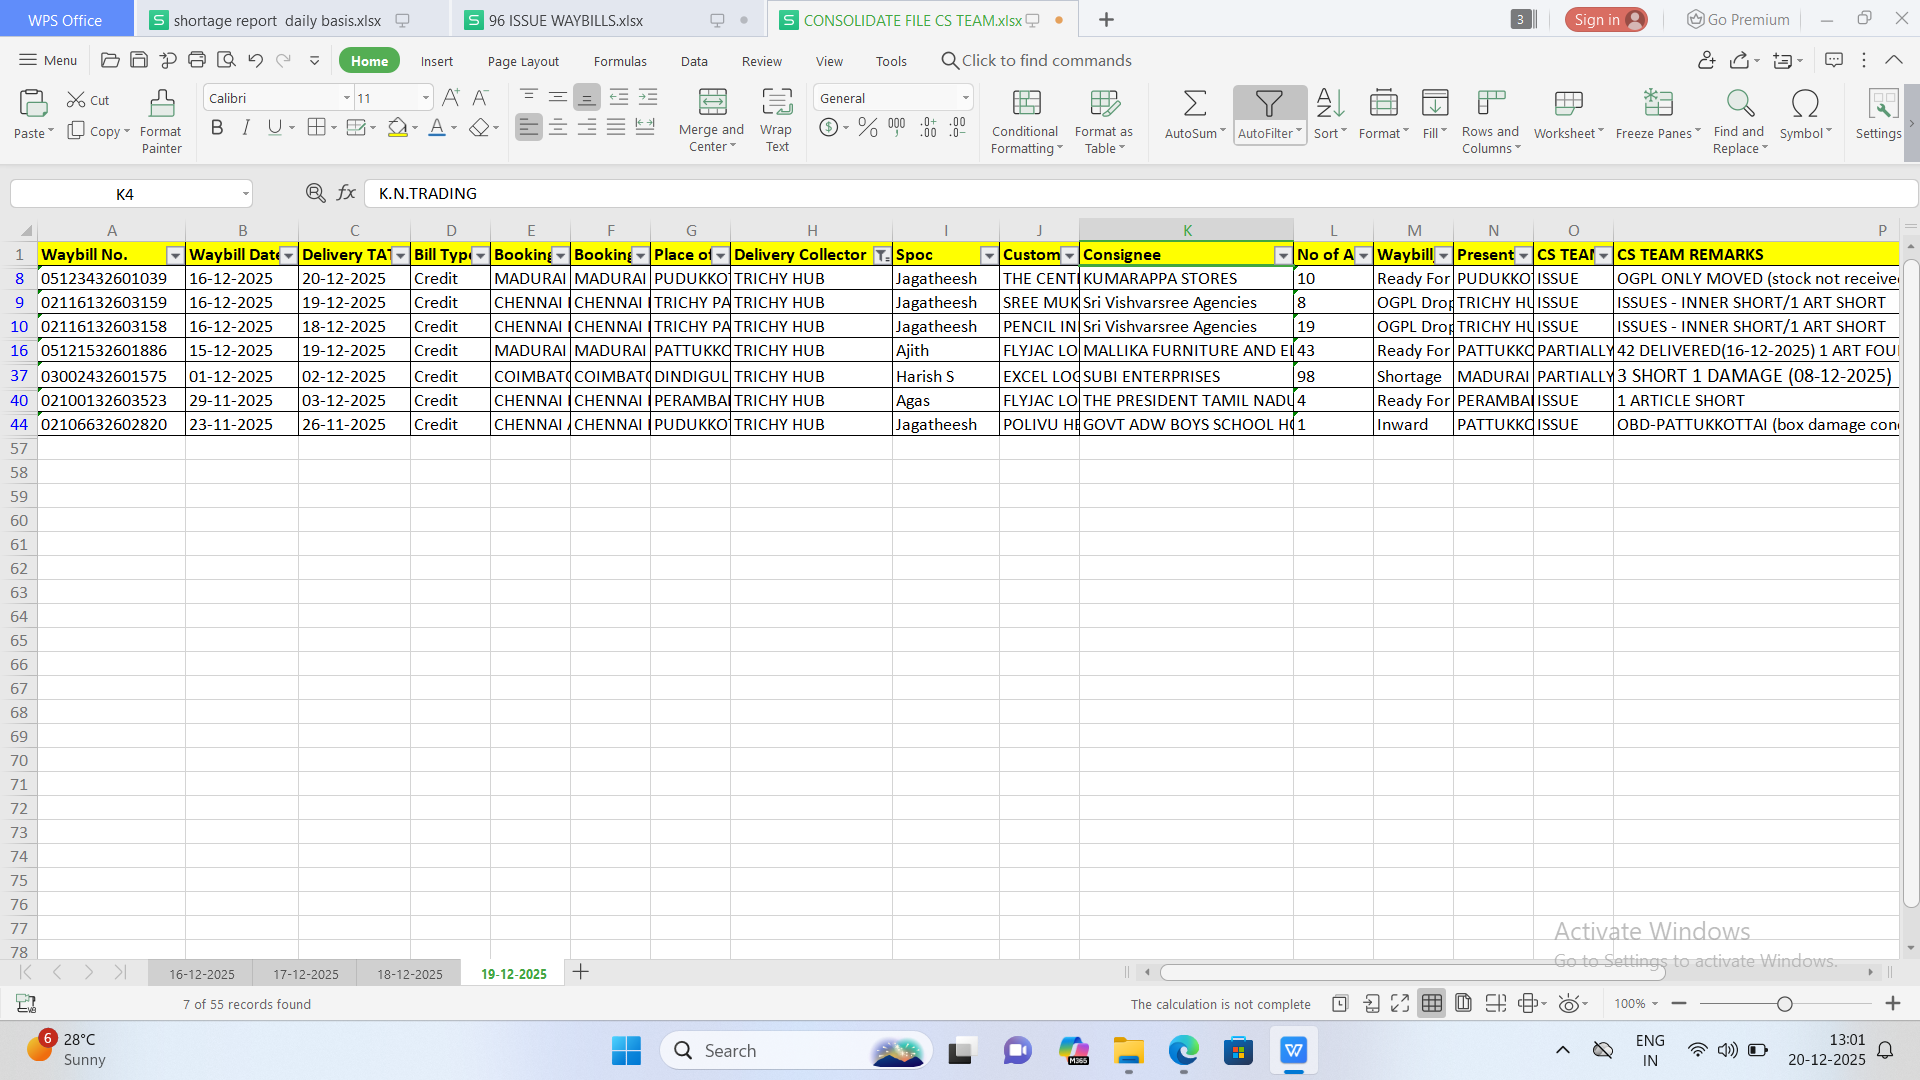Open the Consignee column filter dropdown
Image resolution: width=1920 pixels, height=1080 pixels.
click(1282, 256)
